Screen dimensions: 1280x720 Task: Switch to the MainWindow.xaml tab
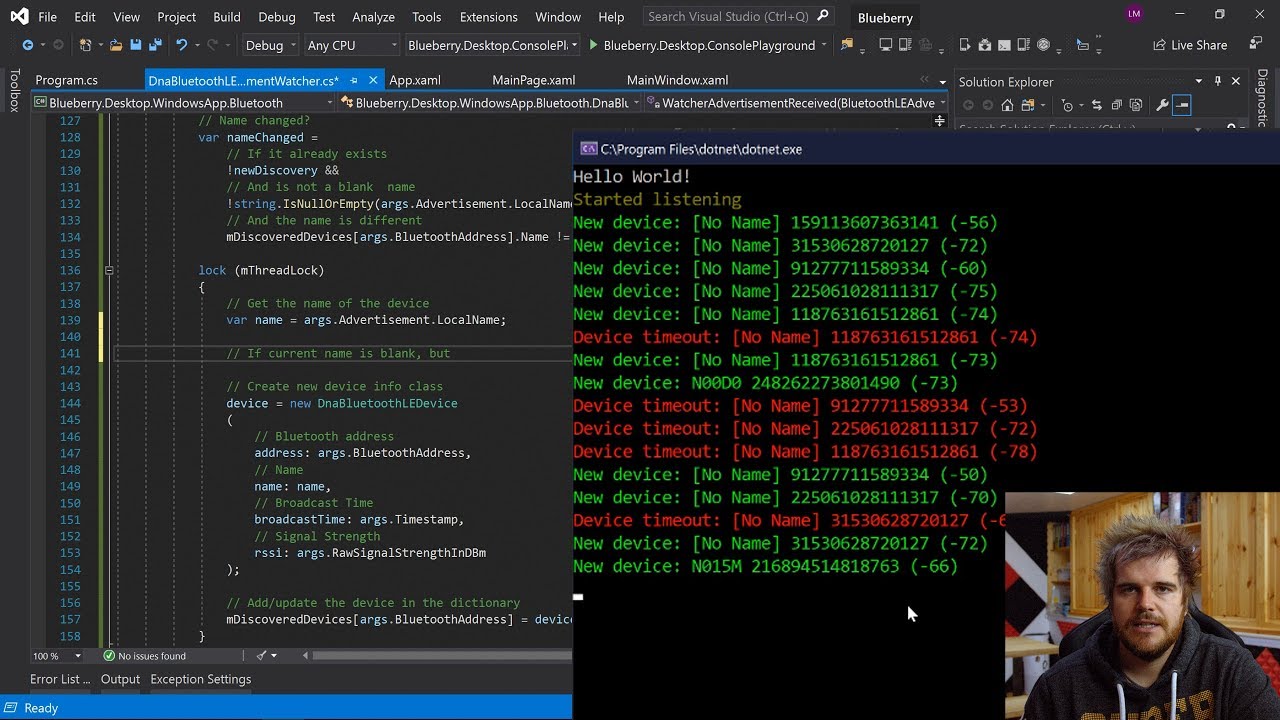tap(677, 80)
